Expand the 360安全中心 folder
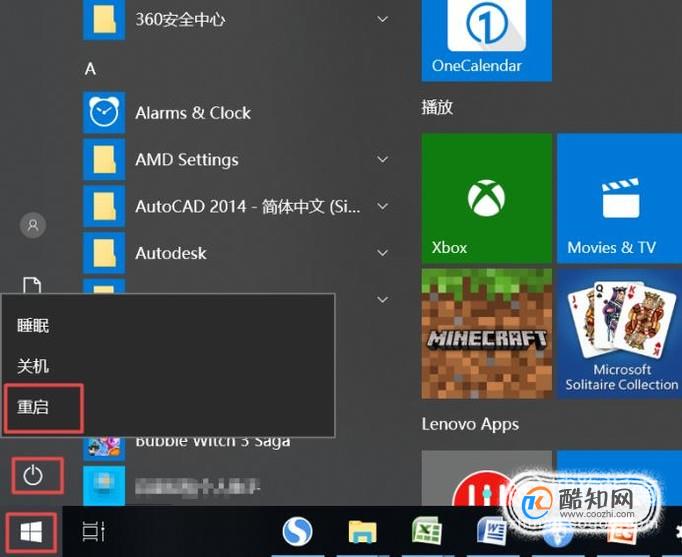The image size is (682, 557). click(383, 19)
